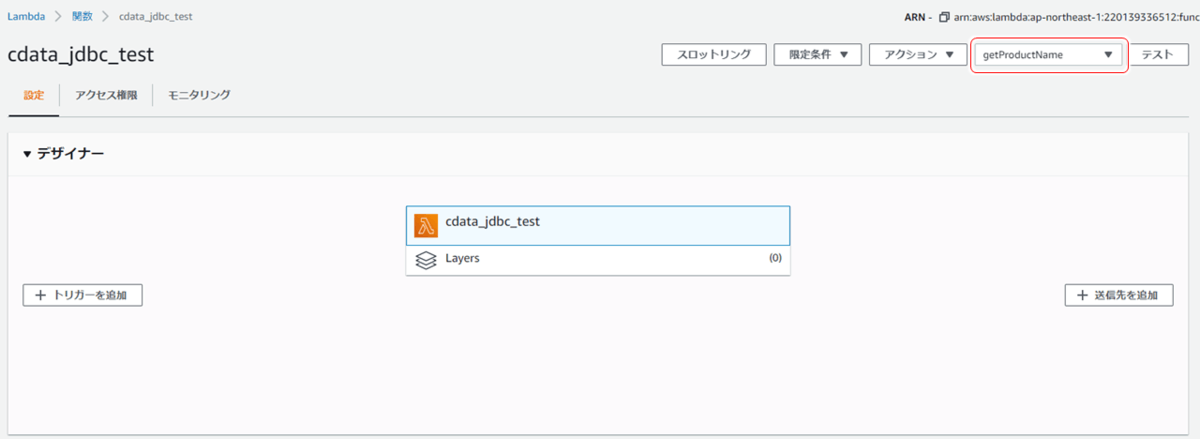Go to Lambda in the breadcrumb
The height and width of the screenshot is (439, 1200).
point(25,18)
